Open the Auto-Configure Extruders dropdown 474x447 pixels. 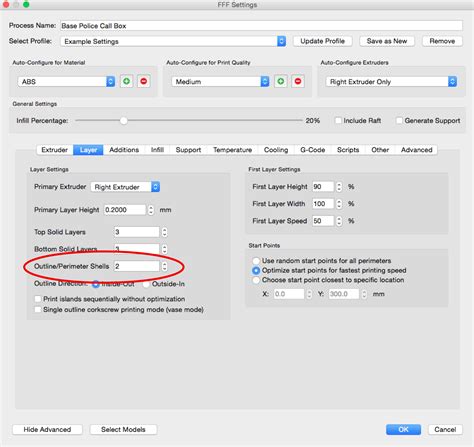tap(391, 82)
